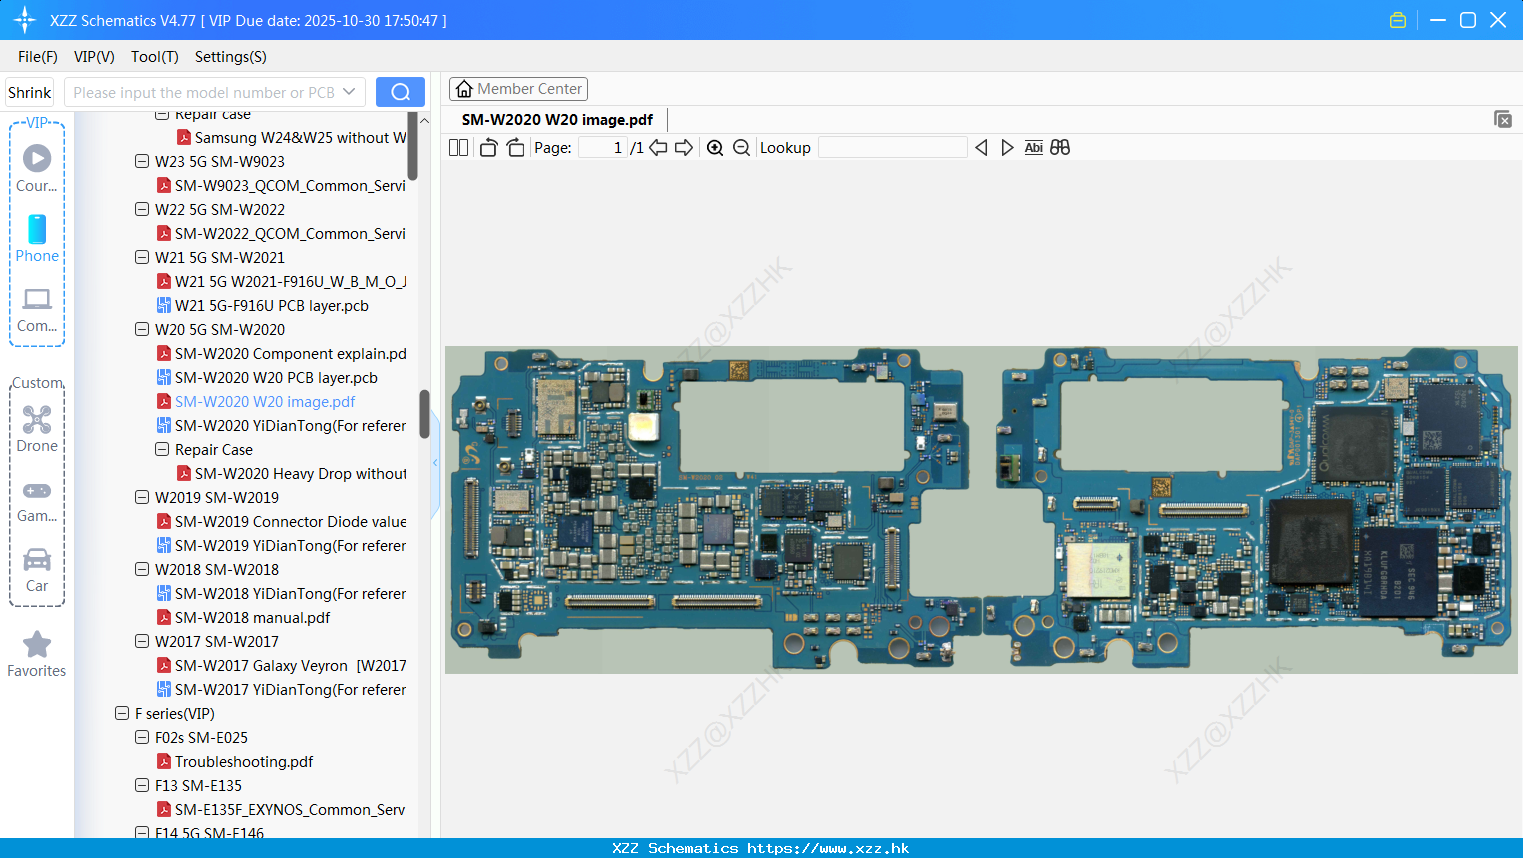
Task: Open SM-W2020 Heavy Drop without file
Action: (x=291, y=473)
